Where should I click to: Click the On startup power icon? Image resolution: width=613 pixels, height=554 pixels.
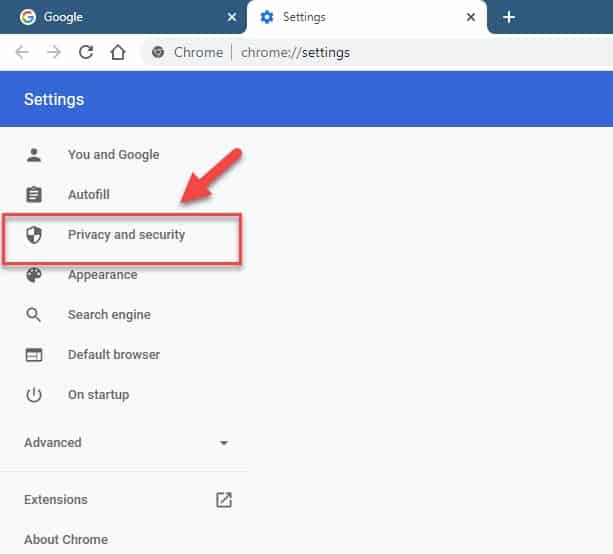click(x=34, y=395)
